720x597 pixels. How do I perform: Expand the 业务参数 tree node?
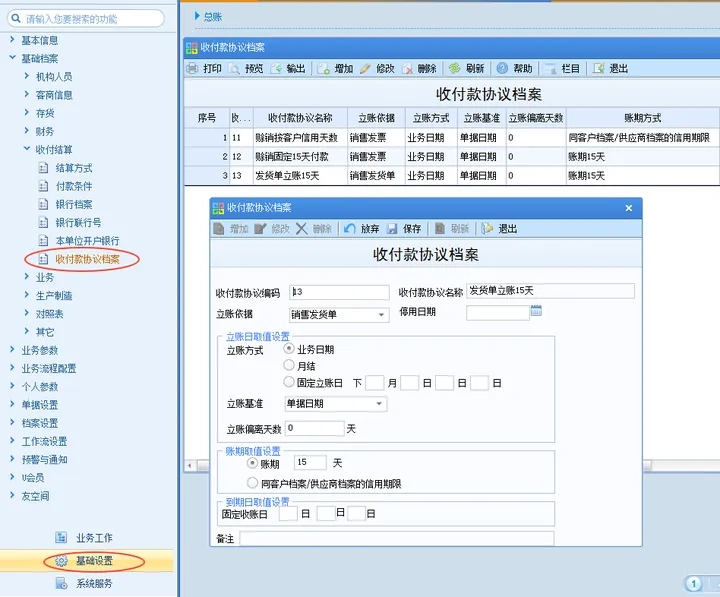14,350
